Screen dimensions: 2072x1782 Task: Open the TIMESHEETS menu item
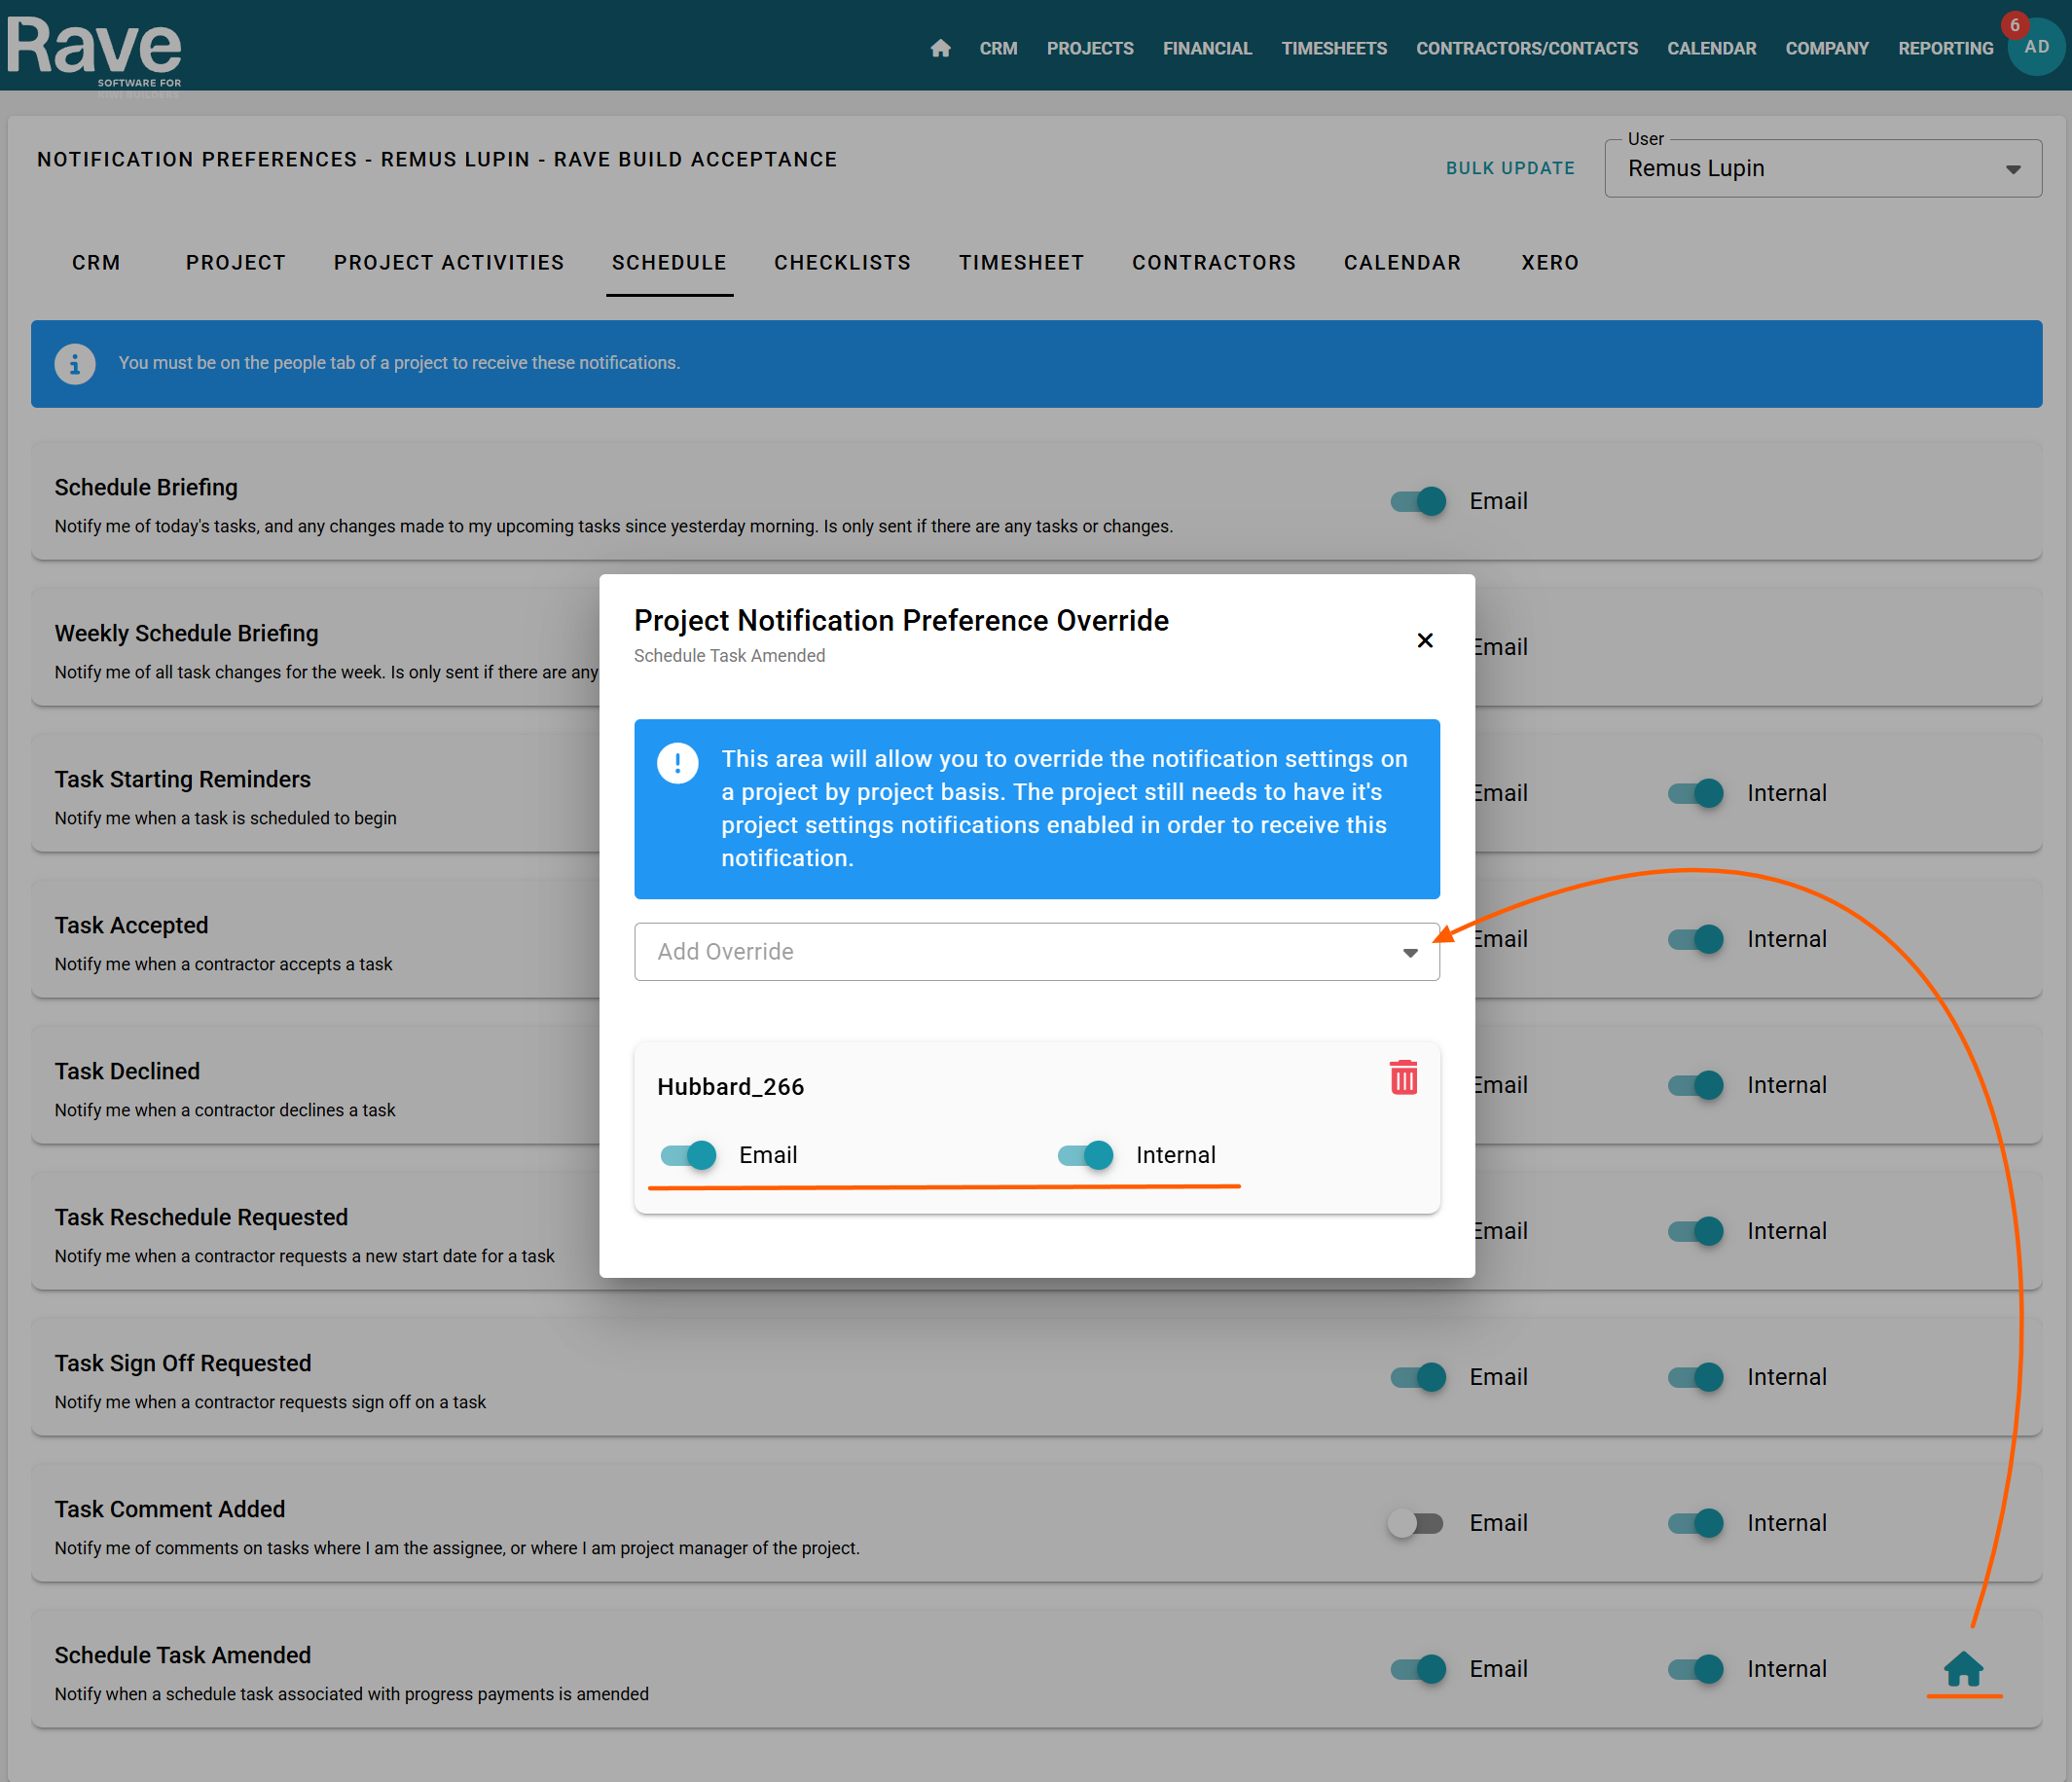(x=1333, y=48)
